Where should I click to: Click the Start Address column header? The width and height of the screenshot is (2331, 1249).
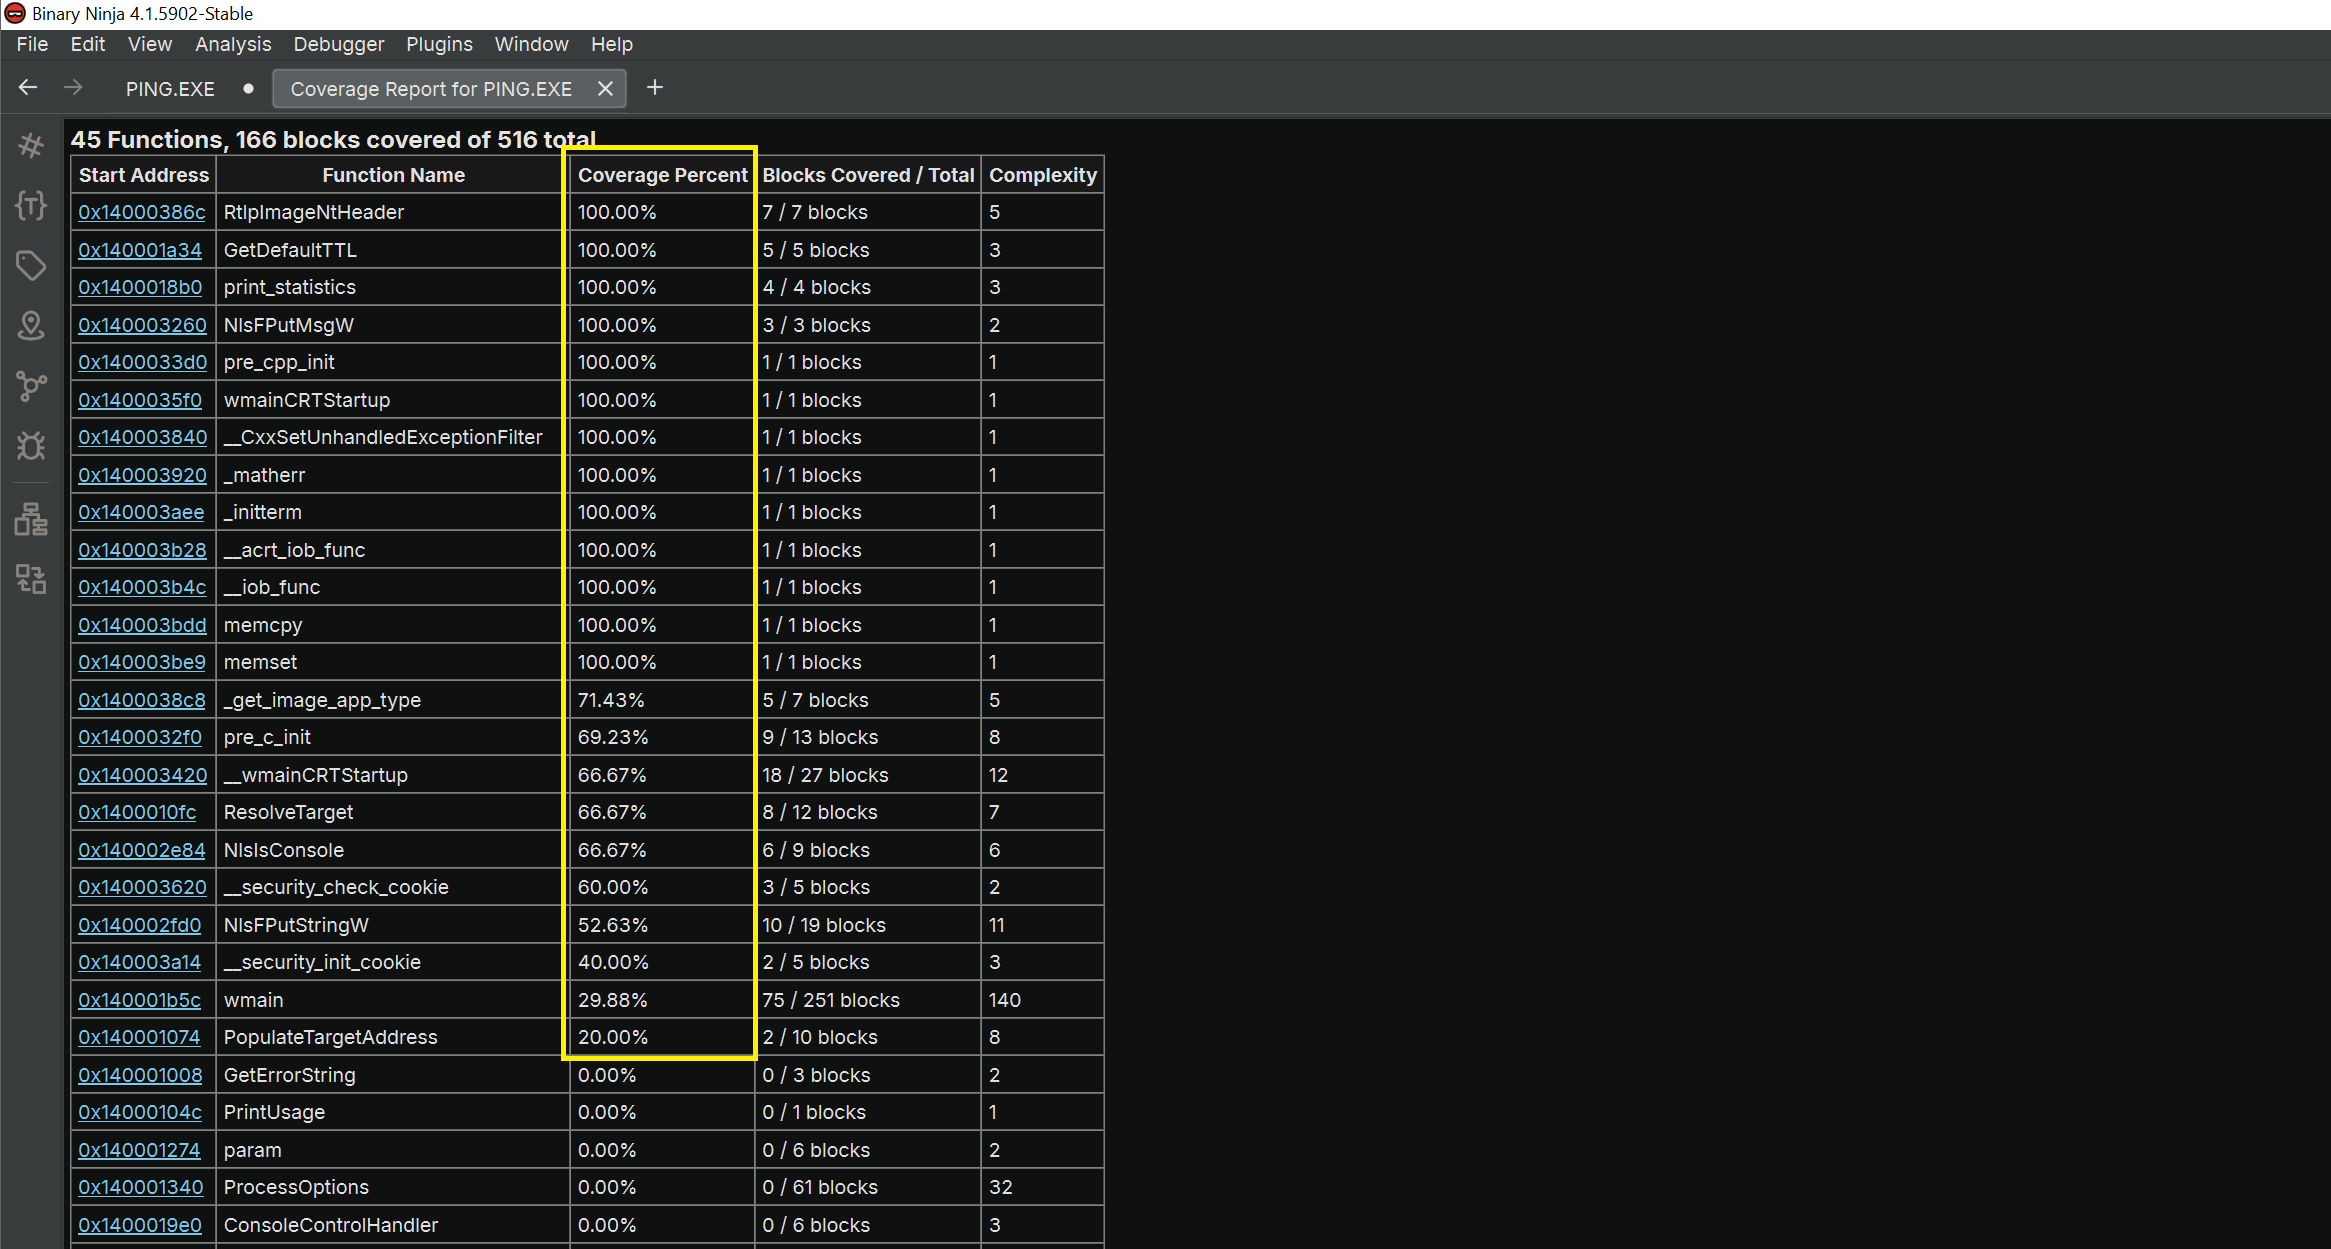tap(144, 175)
